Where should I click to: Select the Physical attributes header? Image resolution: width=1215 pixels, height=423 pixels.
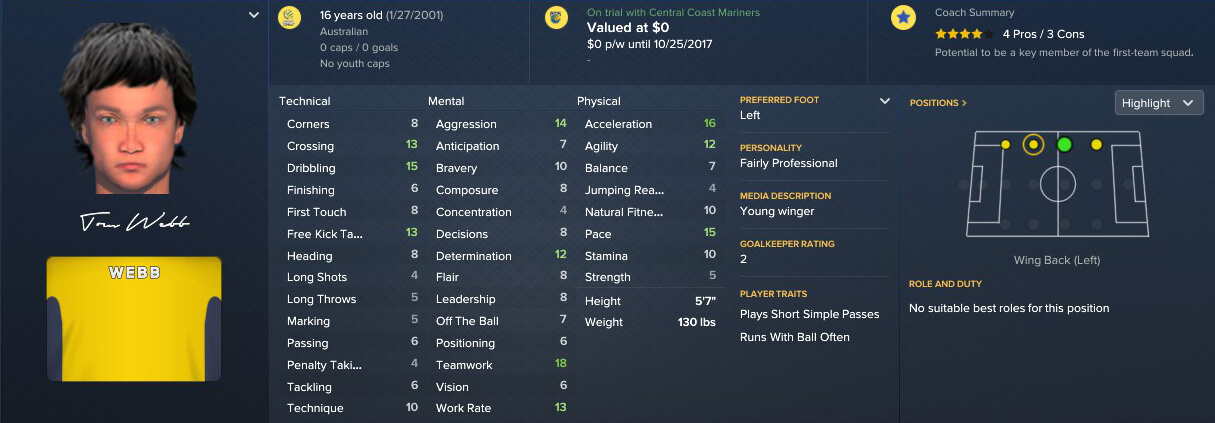pos(599,101)
